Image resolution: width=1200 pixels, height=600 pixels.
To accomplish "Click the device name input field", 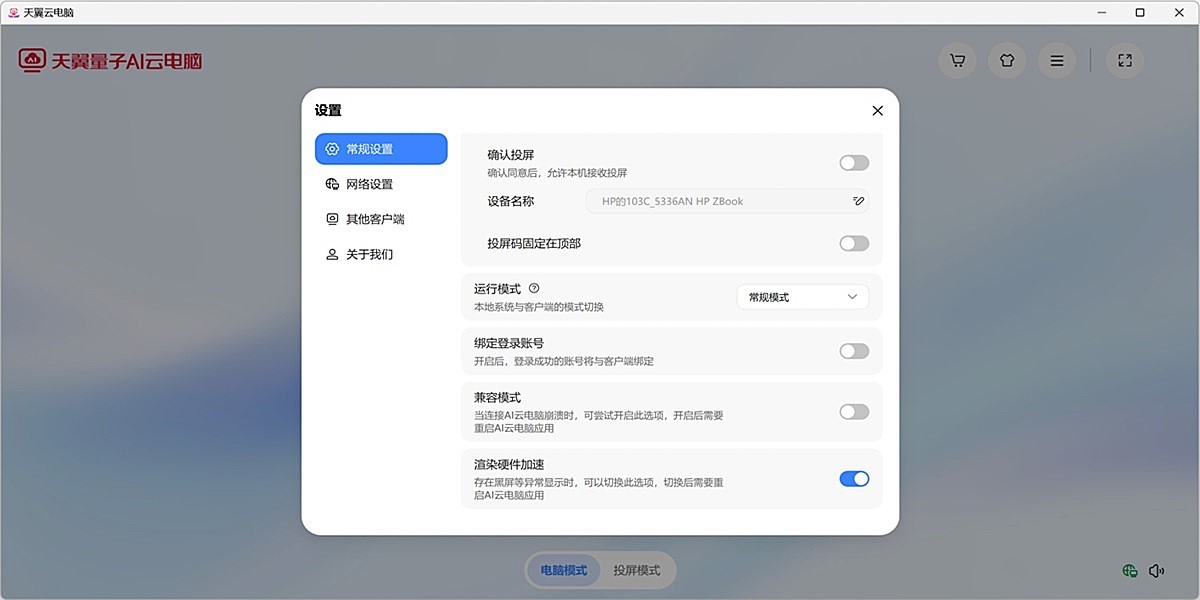I will click(x=720, y=201).
